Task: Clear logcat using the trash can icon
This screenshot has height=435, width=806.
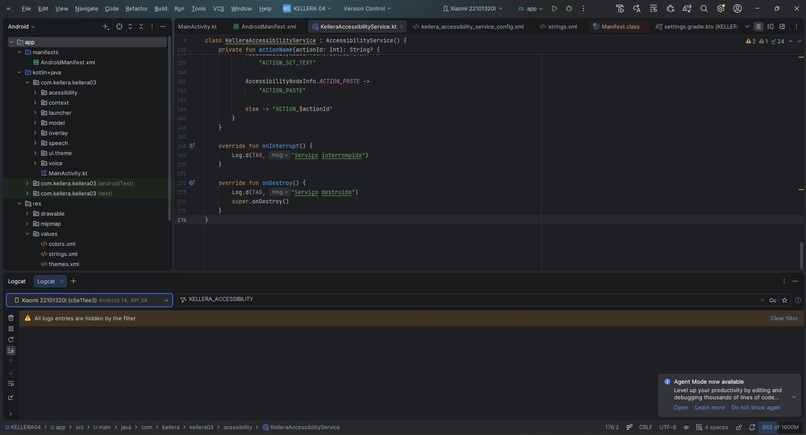Action: pos(11,318)
